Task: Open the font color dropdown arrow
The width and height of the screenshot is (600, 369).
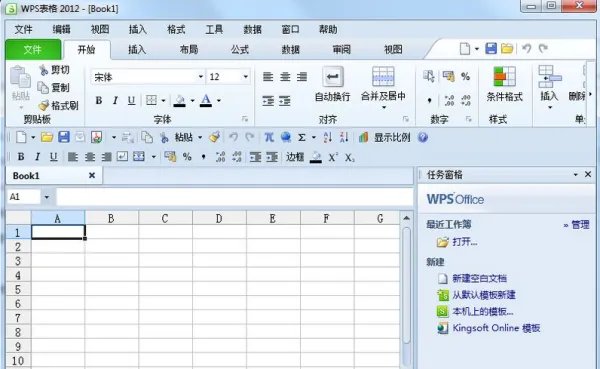Action: (x=219, y=101)
